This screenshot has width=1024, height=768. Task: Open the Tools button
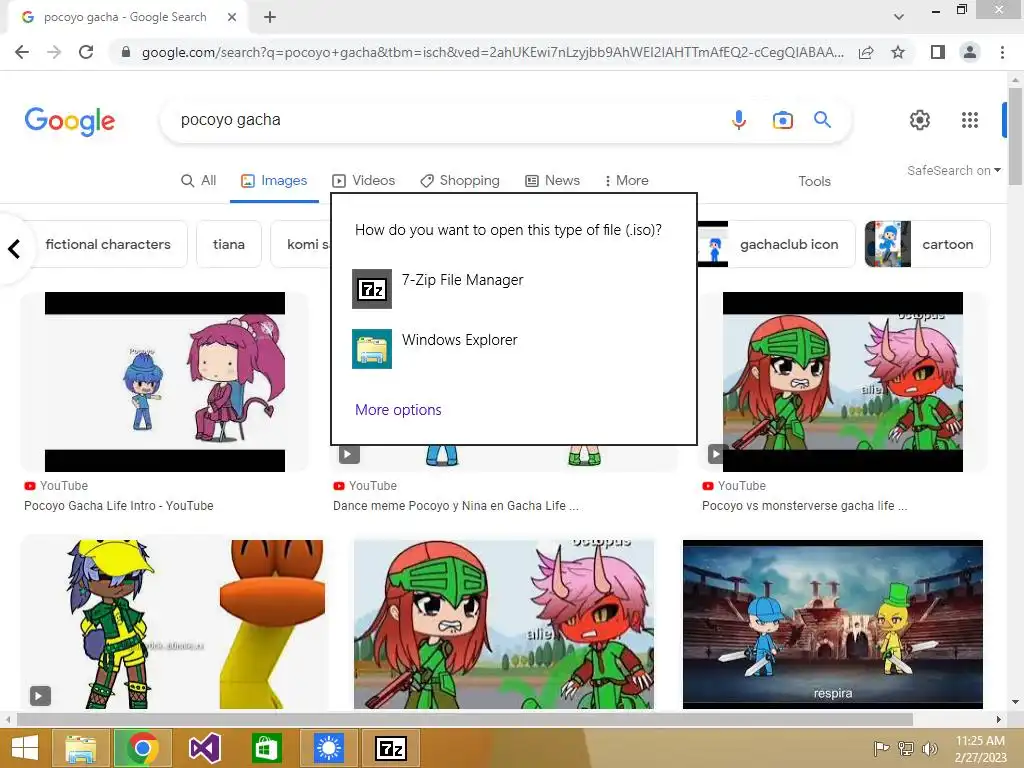coord(814,182)
